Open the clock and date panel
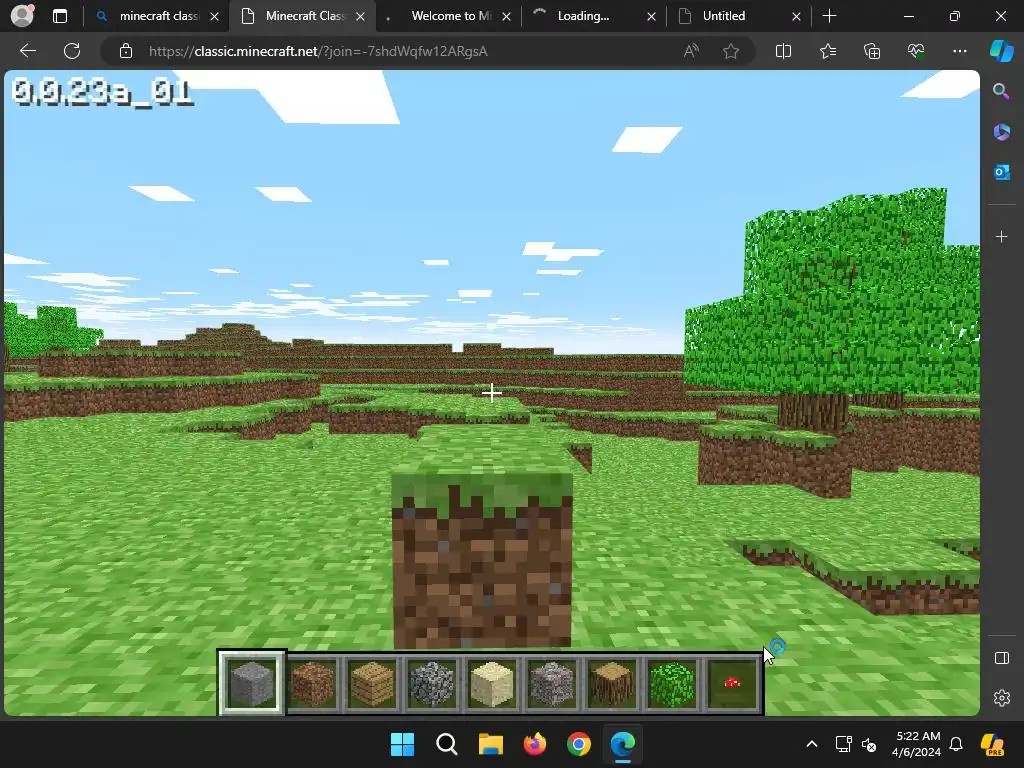 pos(916,744)
